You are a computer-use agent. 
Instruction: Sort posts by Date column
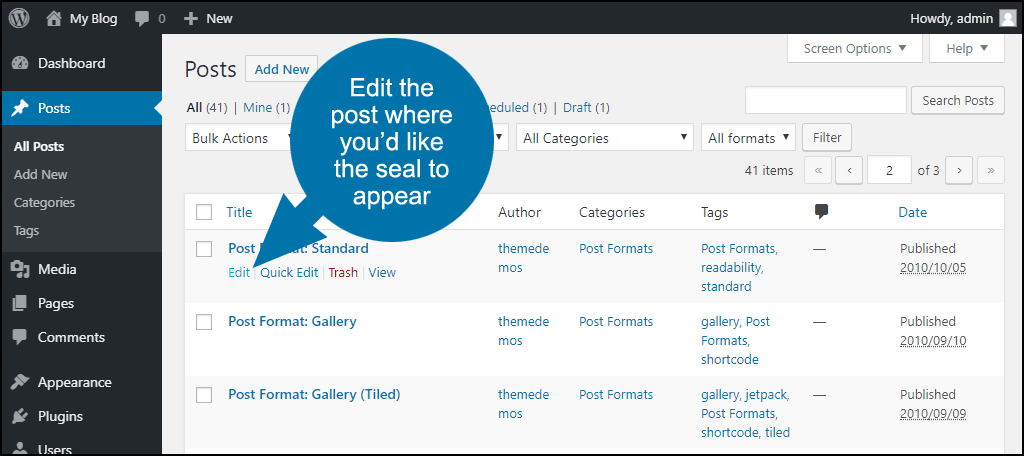pyautogui.click(x=912, y=212)
